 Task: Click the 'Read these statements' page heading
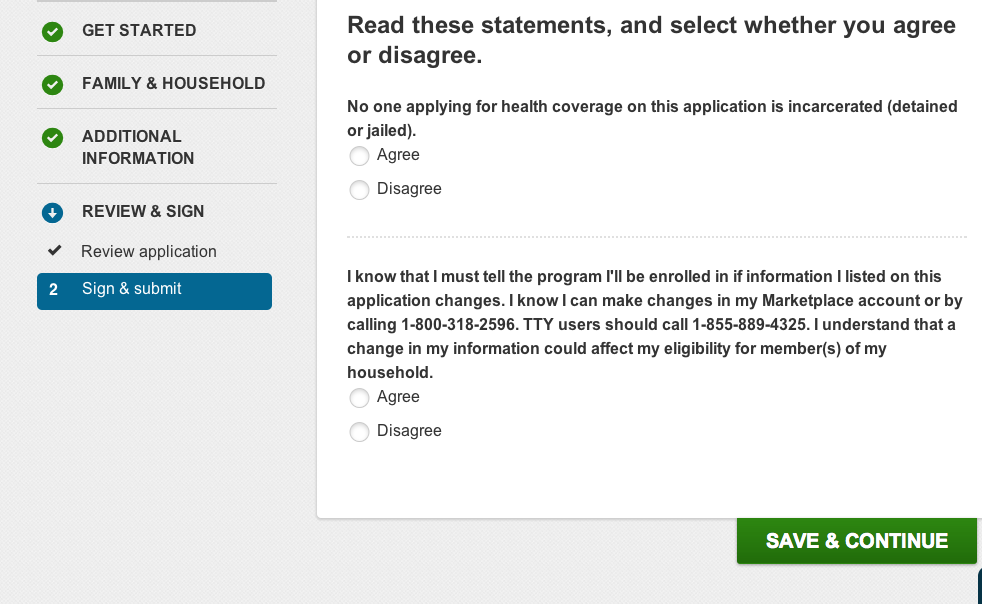coord(651,40)
